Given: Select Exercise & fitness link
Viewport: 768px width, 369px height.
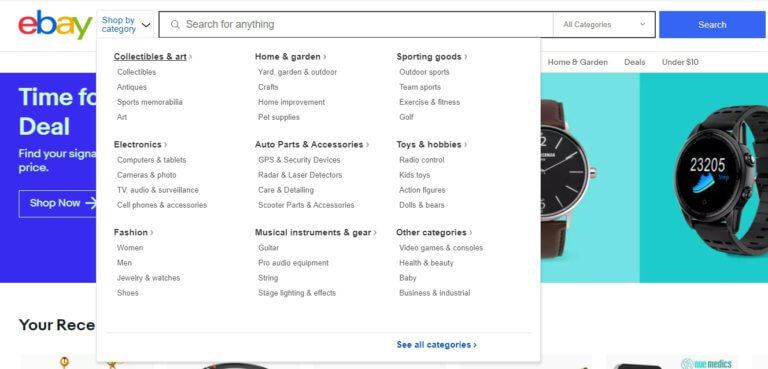Looking at the screenshot, I should pos(430,102).
